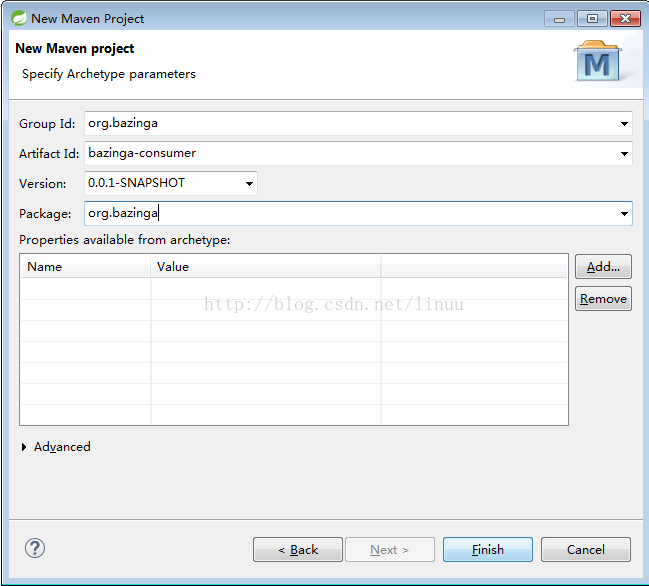The image size is (649, 586).
Task: Maximize the New Maven Project window
Action: tap(592, 19)
